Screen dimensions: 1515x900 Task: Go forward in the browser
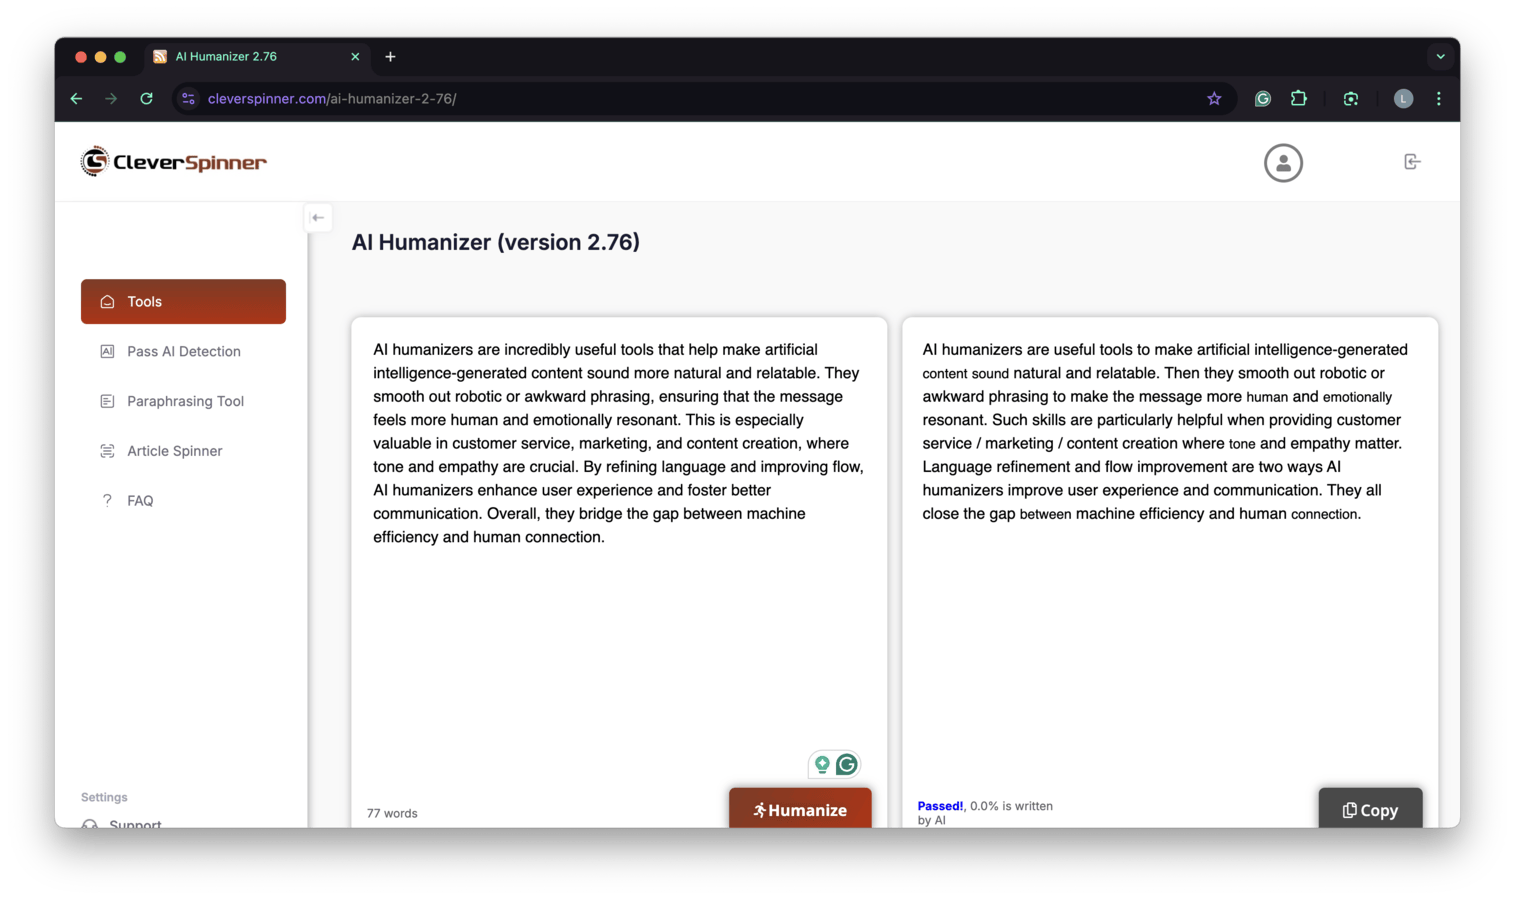111,98
